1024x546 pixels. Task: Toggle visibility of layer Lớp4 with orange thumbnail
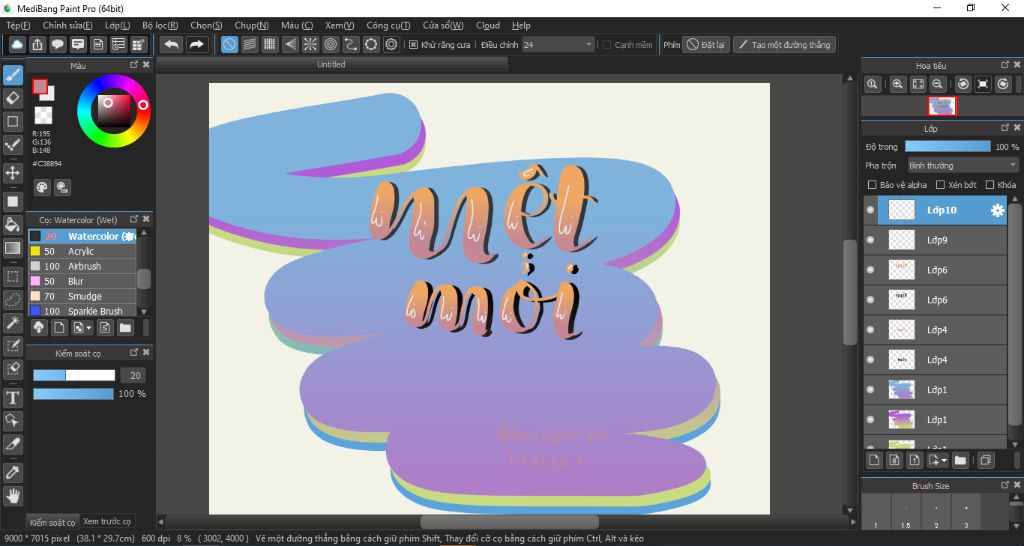point(871,330)
